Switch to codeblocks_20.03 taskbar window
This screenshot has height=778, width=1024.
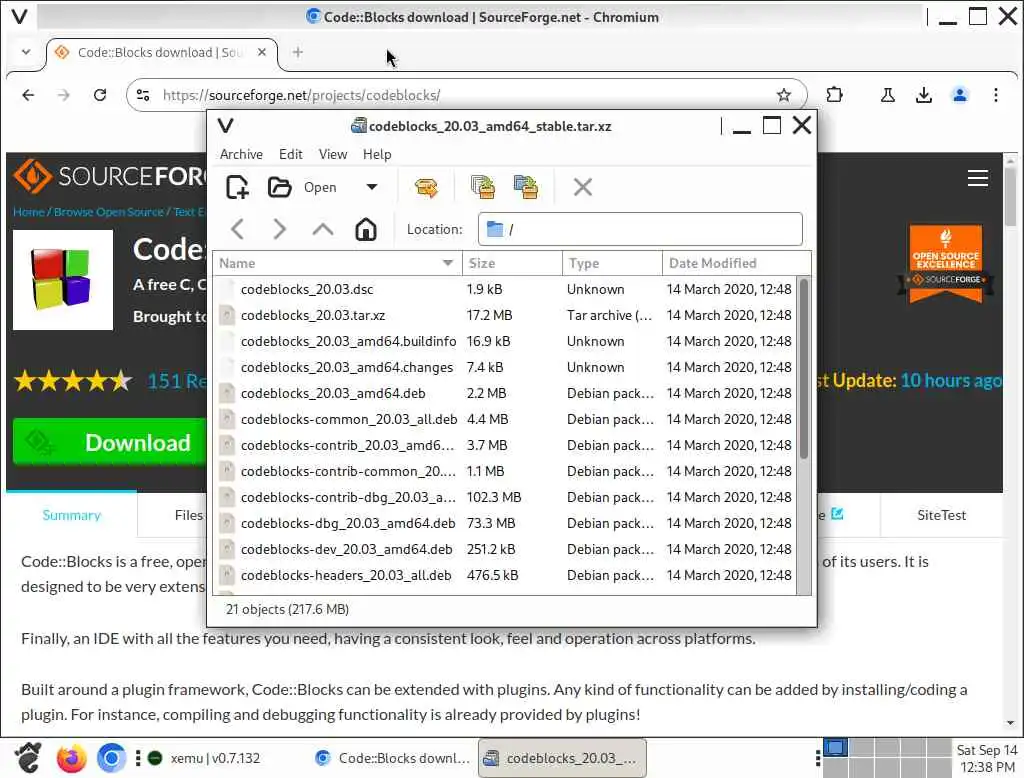click(562, 758)
